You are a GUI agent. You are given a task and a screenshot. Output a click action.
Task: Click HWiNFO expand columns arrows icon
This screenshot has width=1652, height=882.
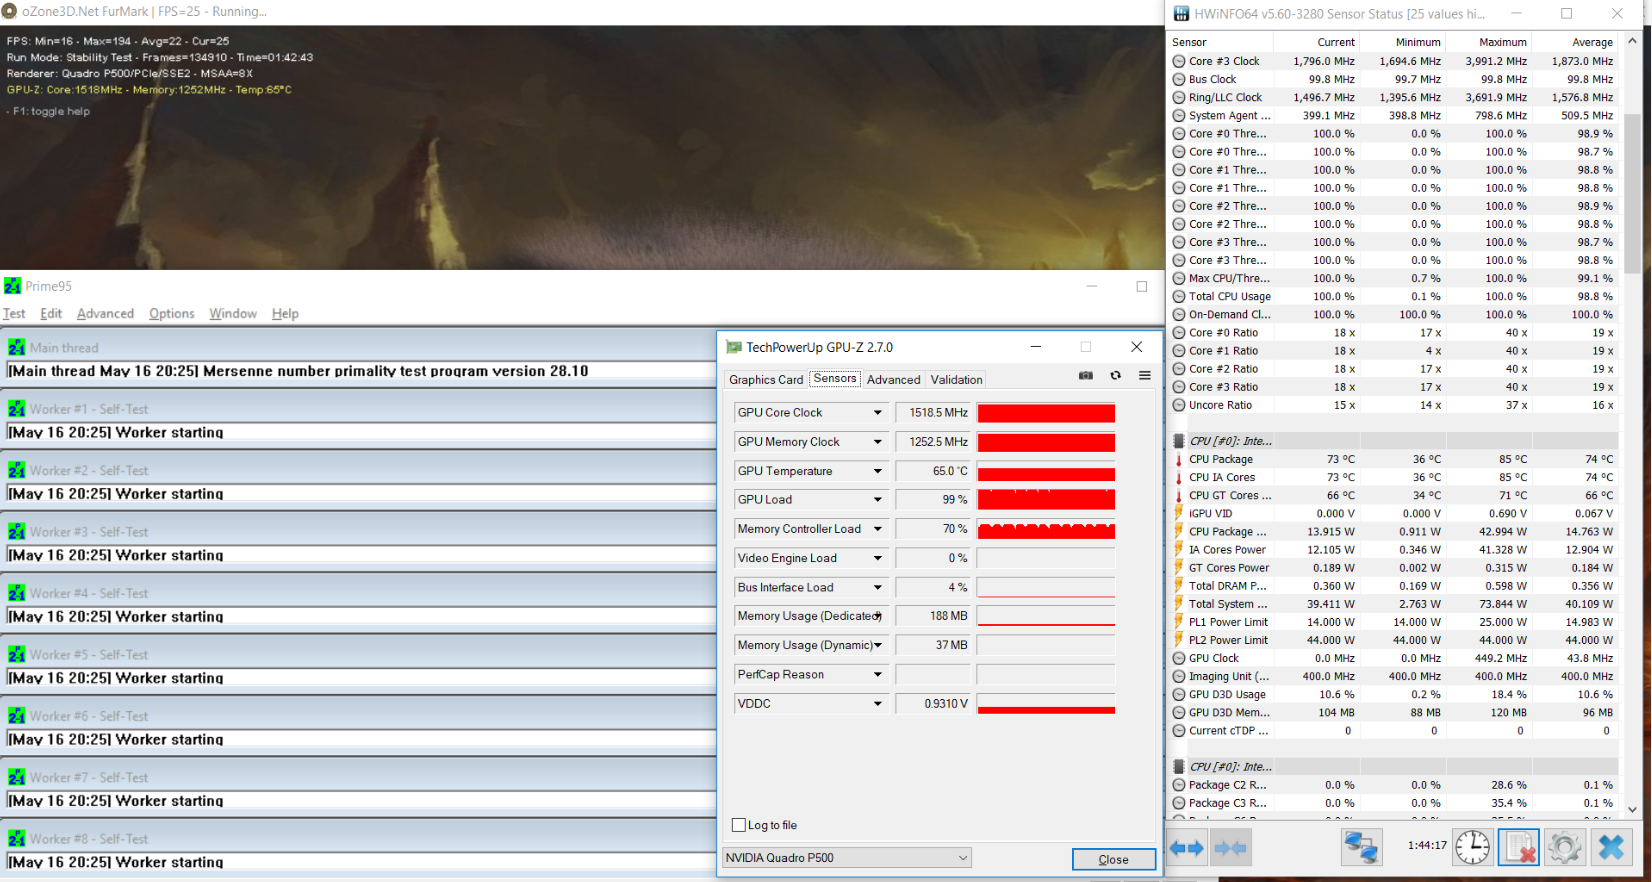point(1186,848)
